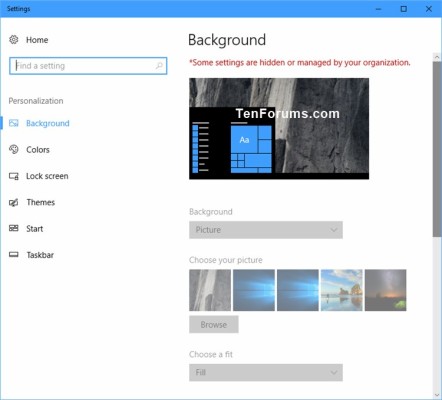
Task: Select the beach sea stack picture thumbnail
Action: (x=342, y=290)
